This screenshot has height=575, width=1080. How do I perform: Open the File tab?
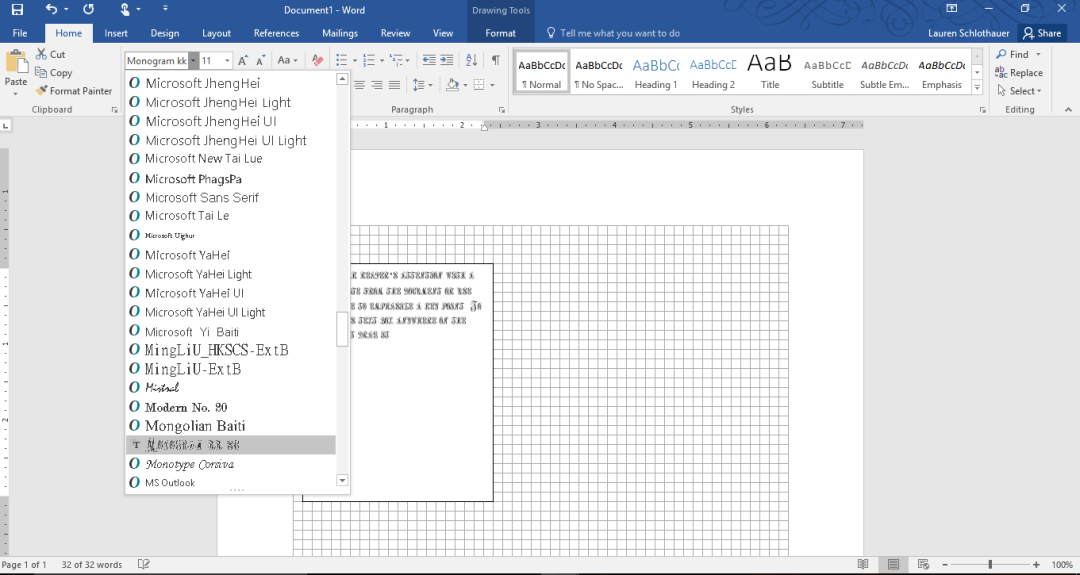[x=20, y=33]
